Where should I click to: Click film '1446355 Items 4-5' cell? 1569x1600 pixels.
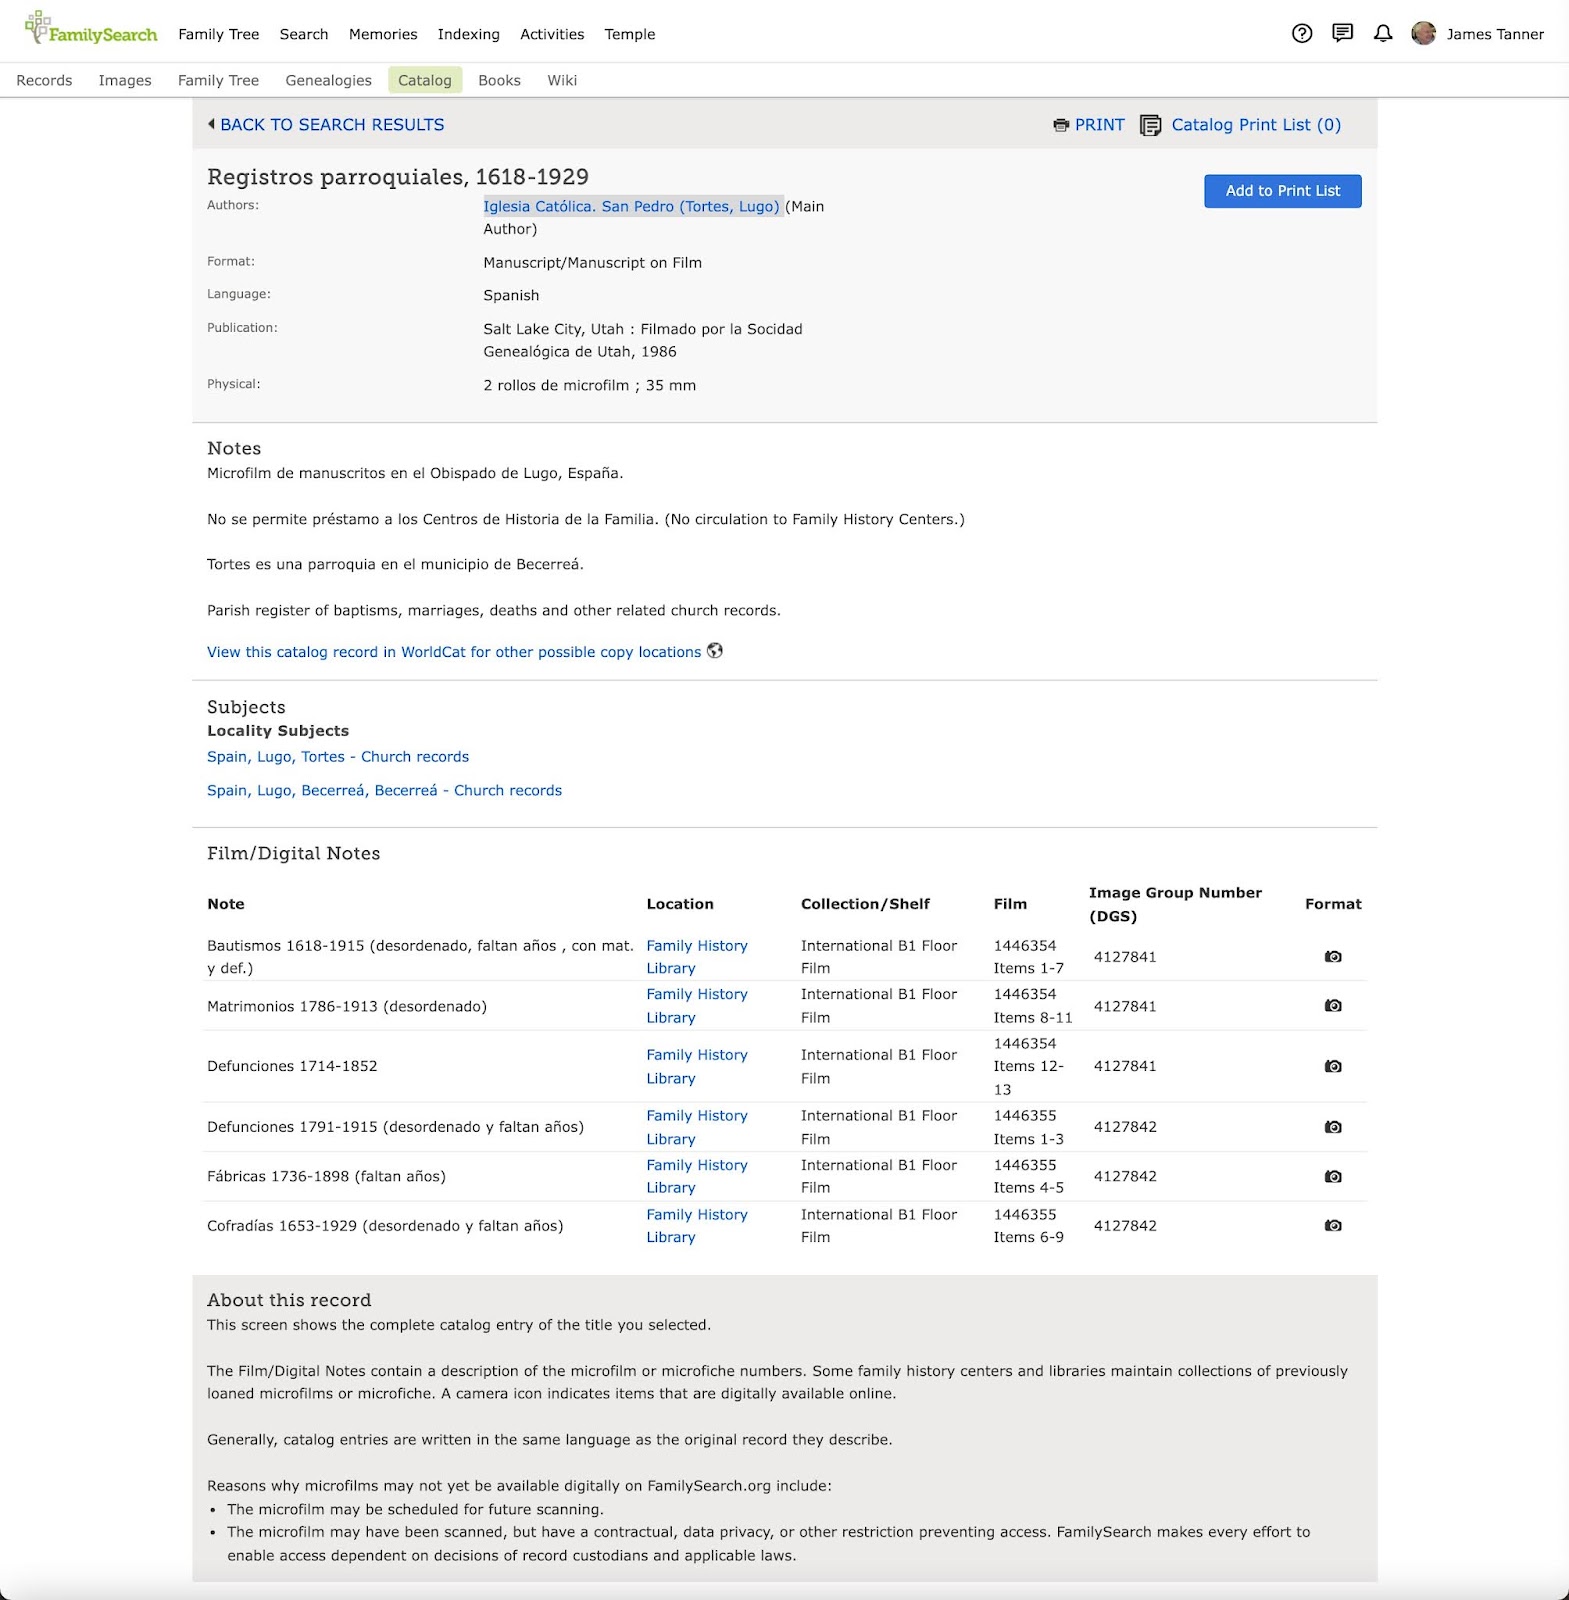pos(1028,1176)
